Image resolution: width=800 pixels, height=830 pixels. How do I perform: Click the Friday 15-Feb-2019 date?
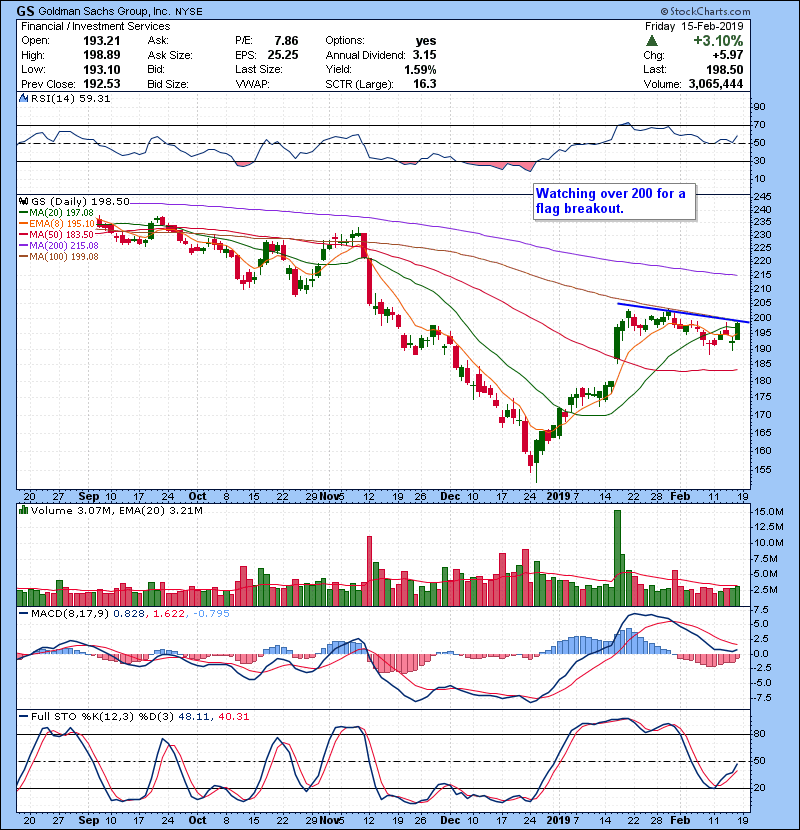[694, 26]
